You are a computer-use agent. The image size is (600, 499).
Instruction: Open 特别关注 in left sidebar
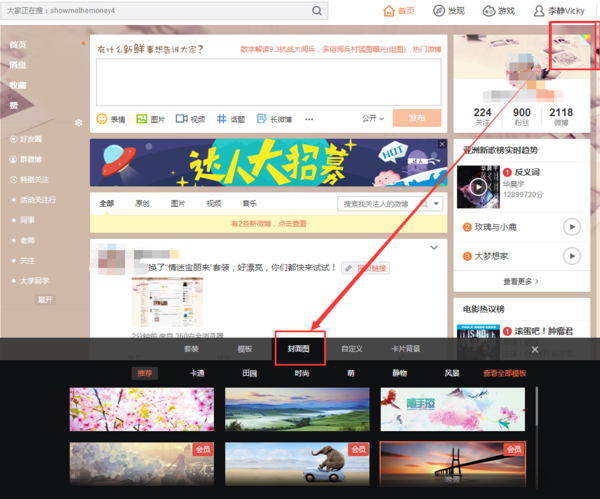click(x=29, y=179)
